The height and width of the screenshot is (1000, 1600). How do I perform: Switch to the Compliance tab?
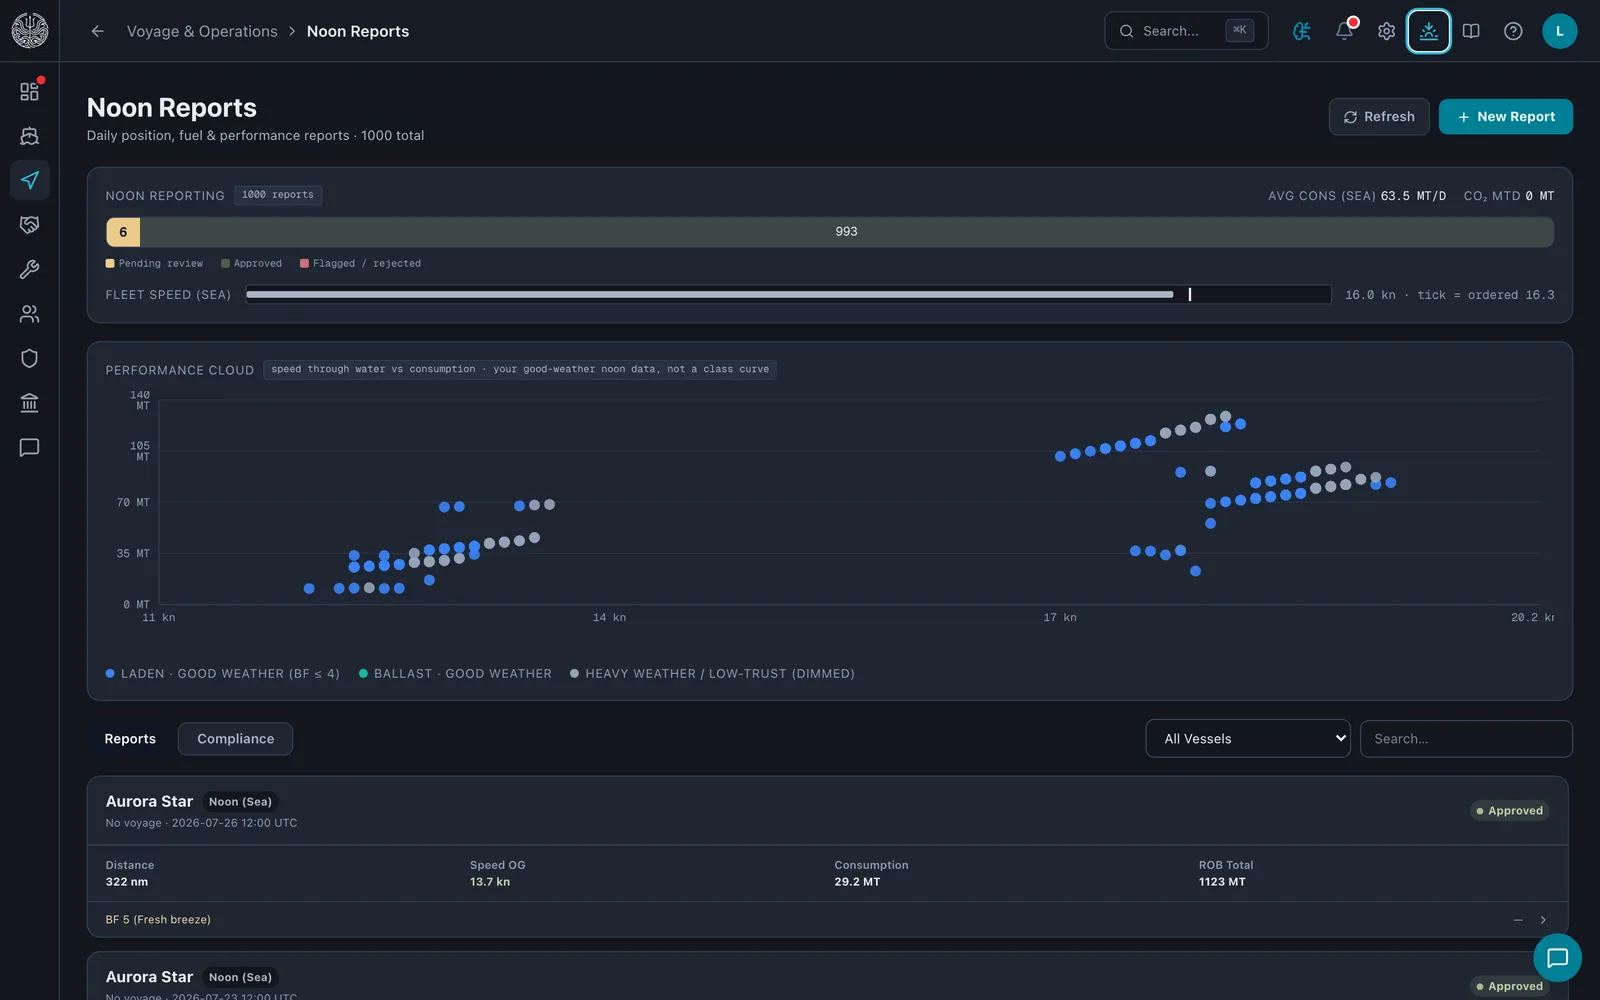(235, 739)
